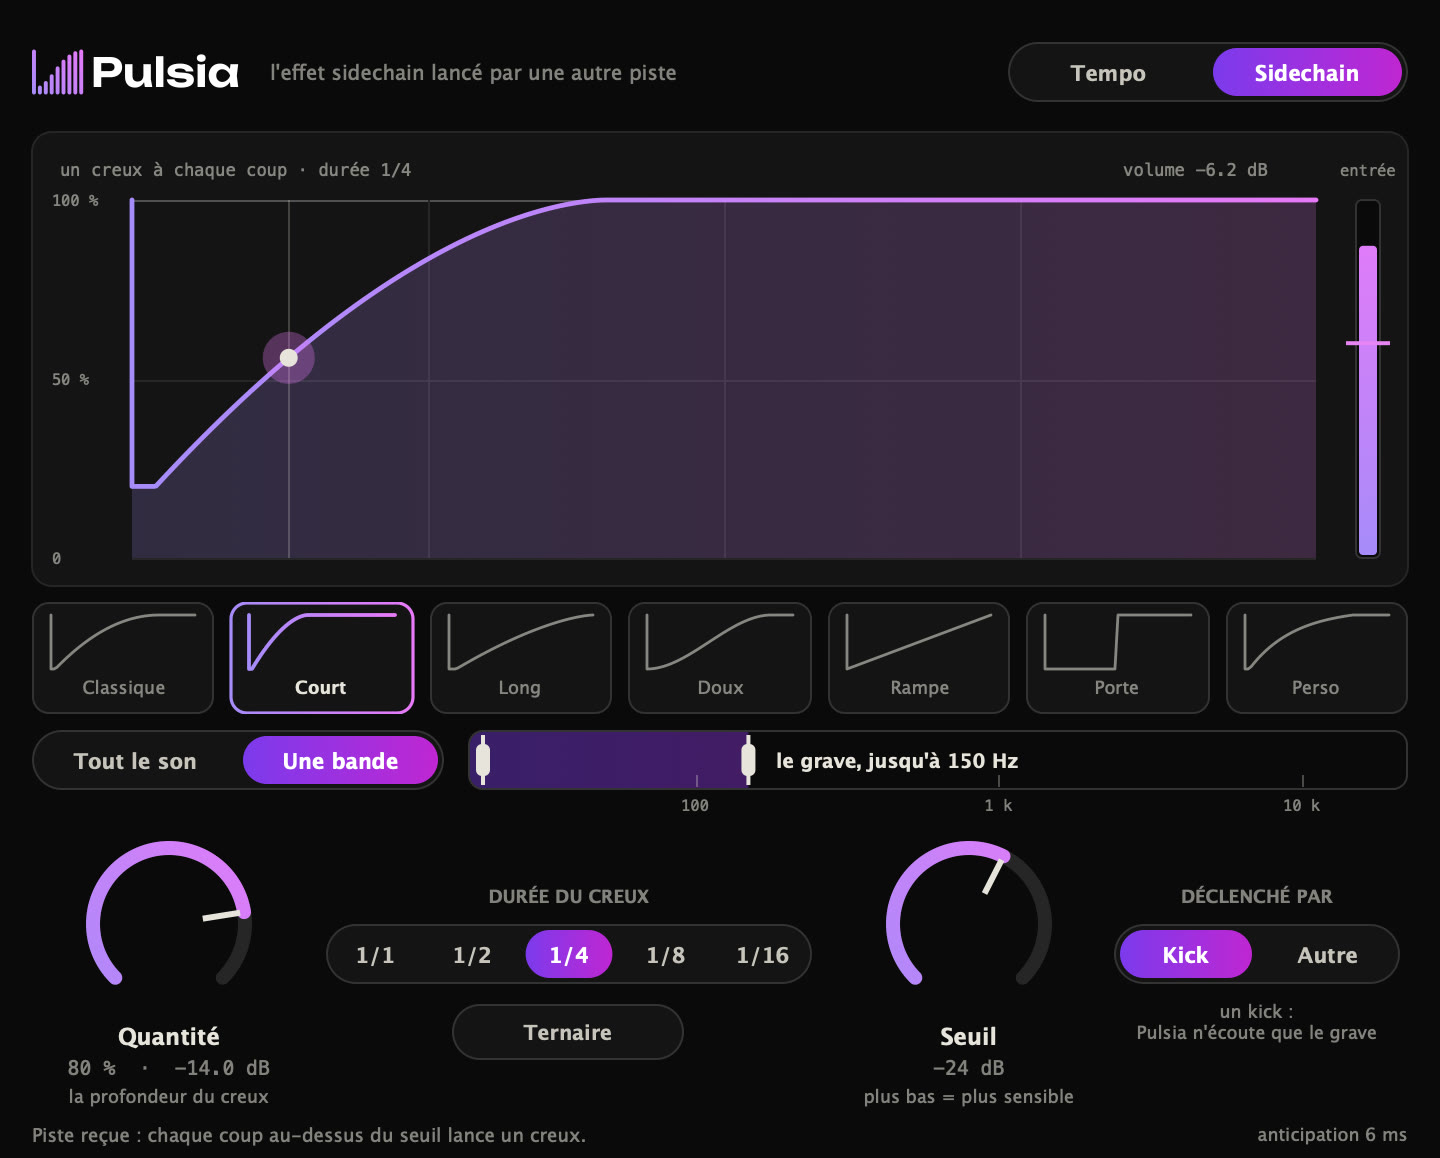The width and height of the screenshot is (1440, 1158).
Task: Set dip duration to 1/8
Action: pos(666,955)
